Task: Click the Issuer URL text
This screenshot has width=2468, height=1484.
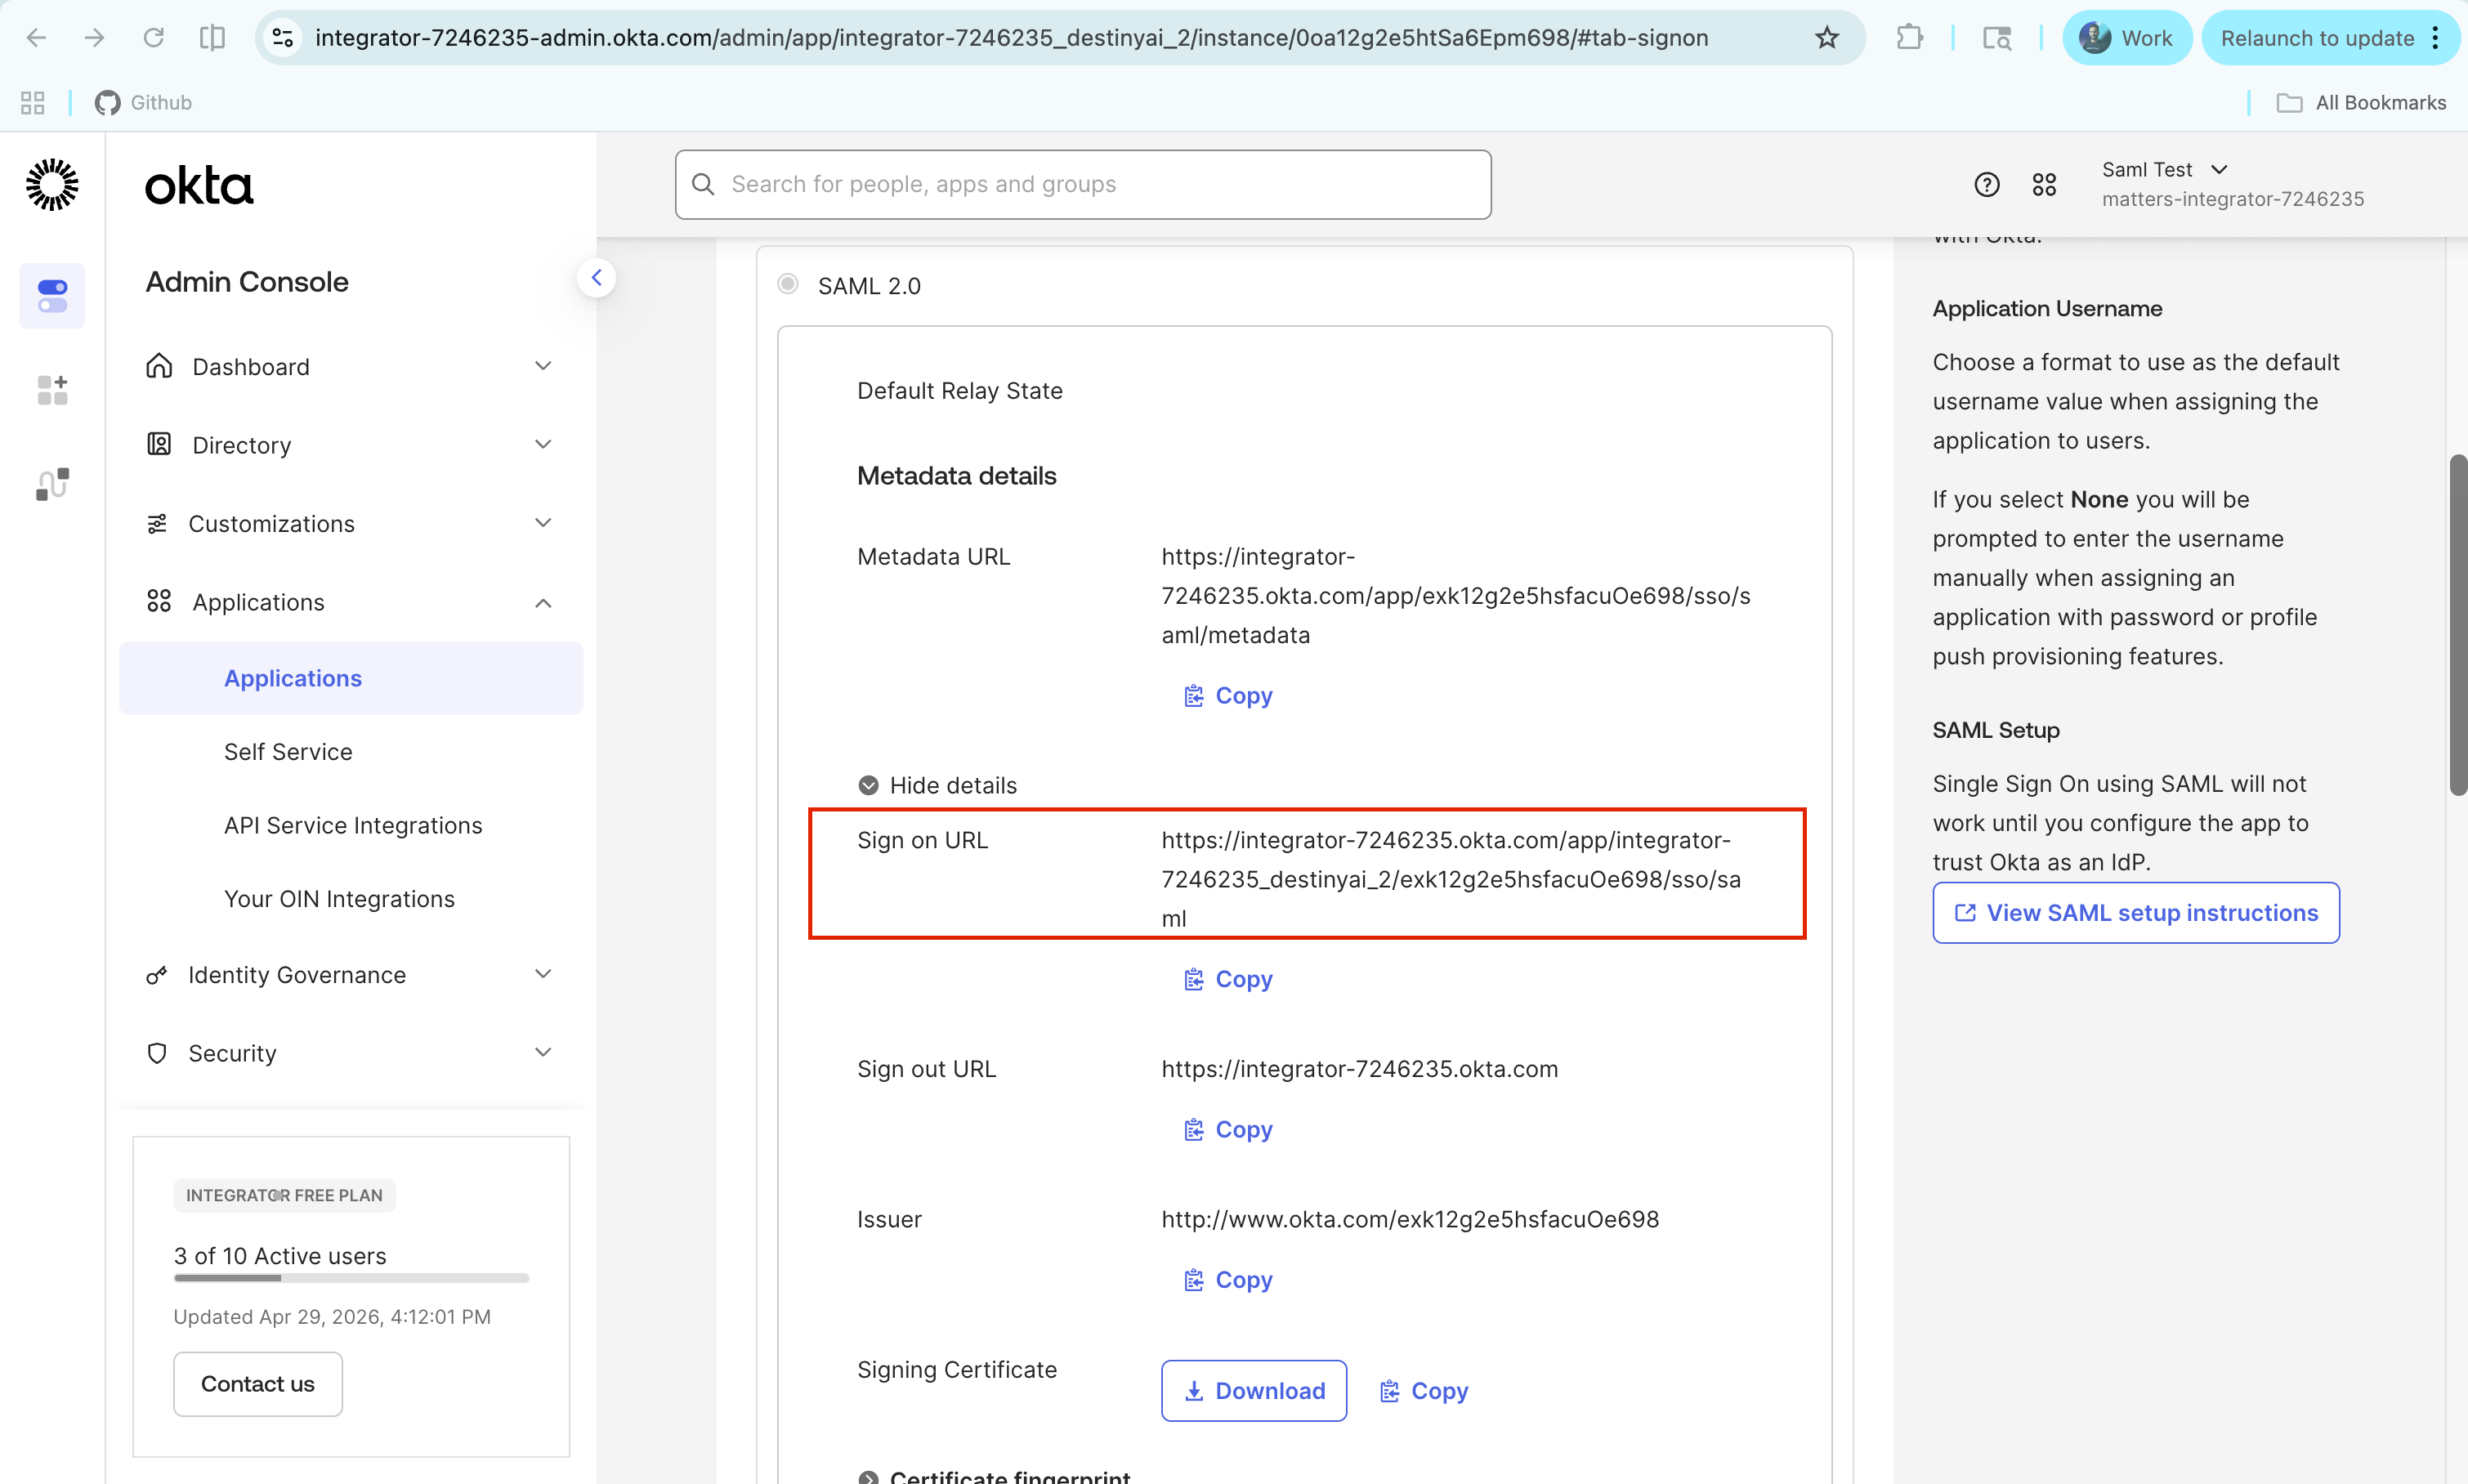Action: (1410, 1220)
